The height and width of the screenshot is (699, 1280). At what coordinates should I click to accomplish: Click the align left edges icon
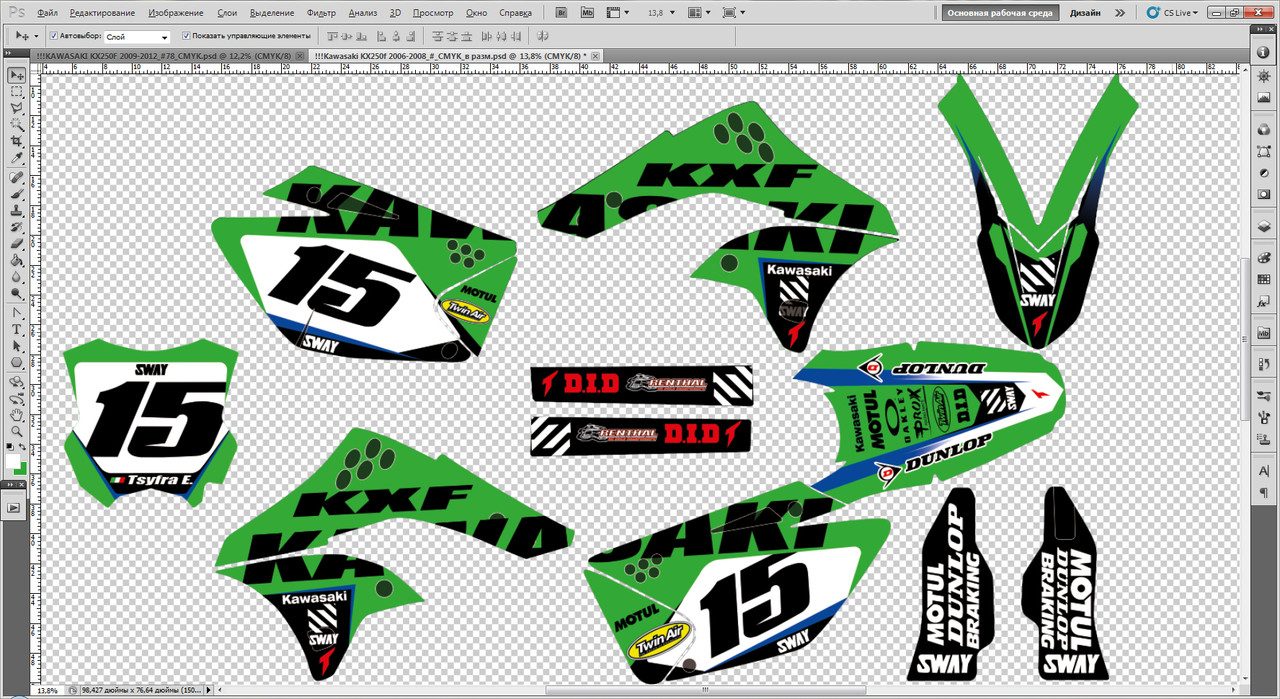pos(381,36)
